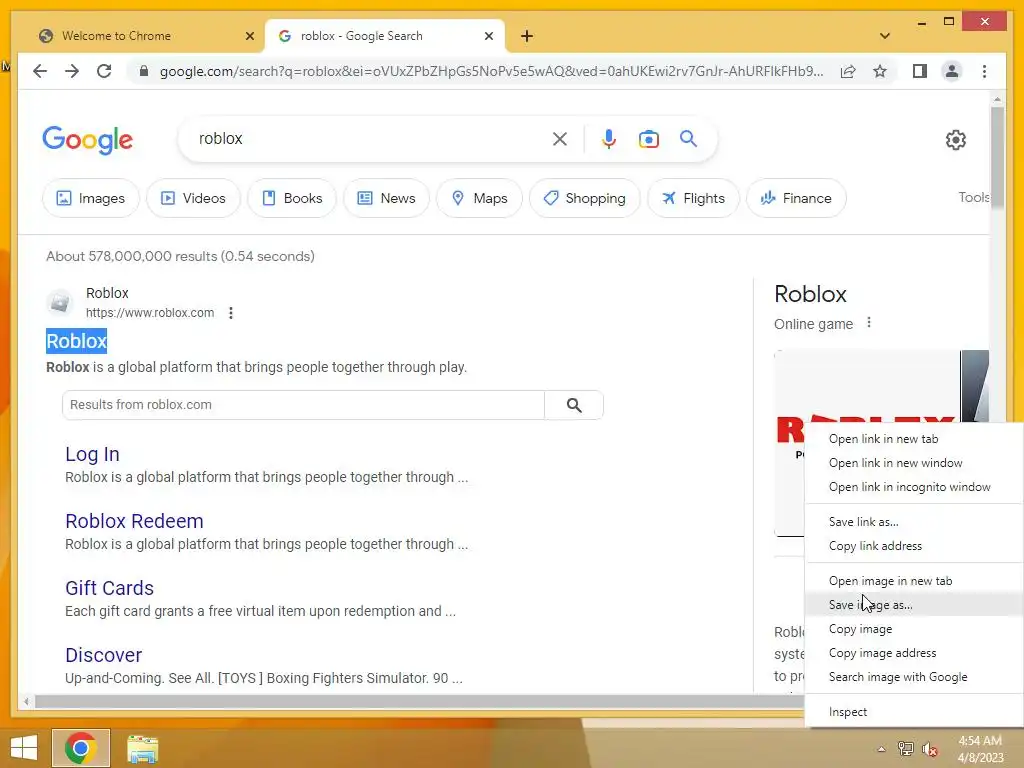This screenshot has height=768, width=1024.
Task: Filter results by Shopping
Action: coord(584,198)
